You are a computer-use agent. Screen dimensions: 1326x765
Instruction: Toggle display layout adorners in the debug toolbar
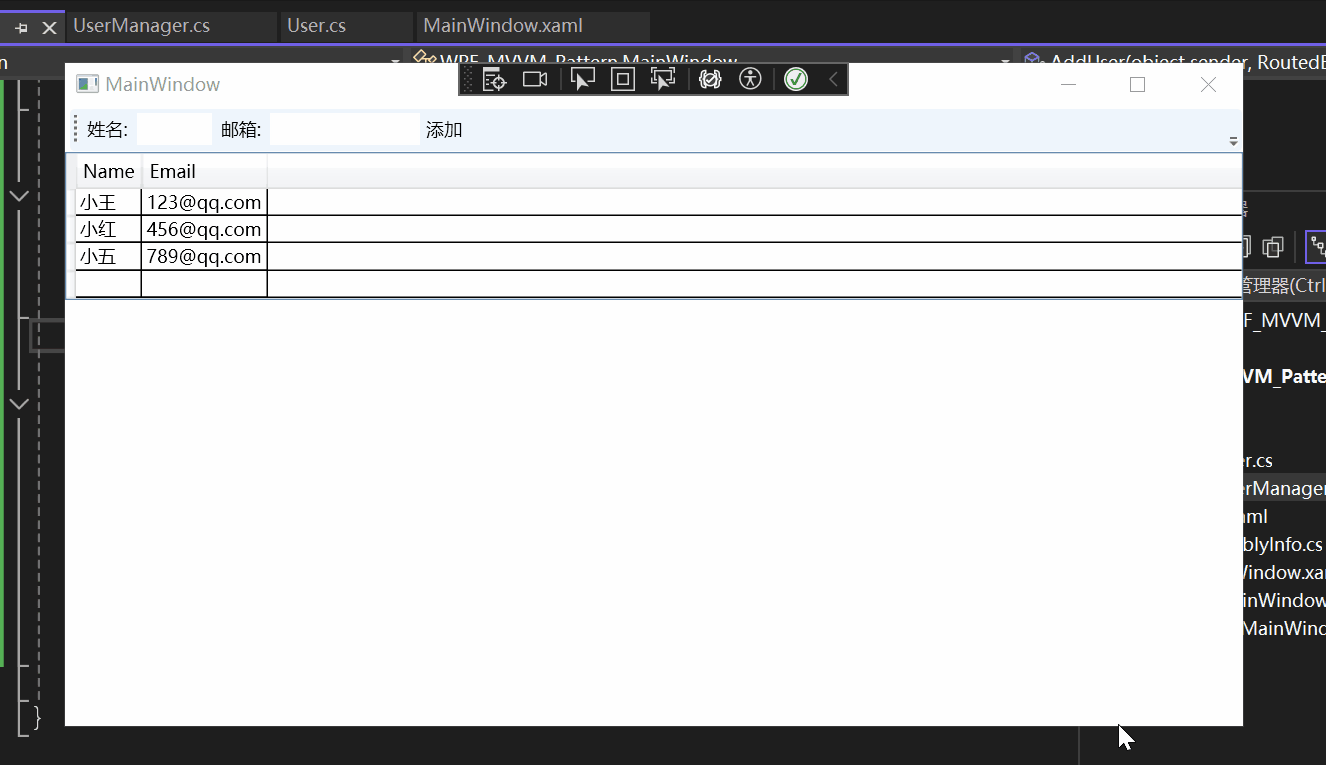point(622,77)
